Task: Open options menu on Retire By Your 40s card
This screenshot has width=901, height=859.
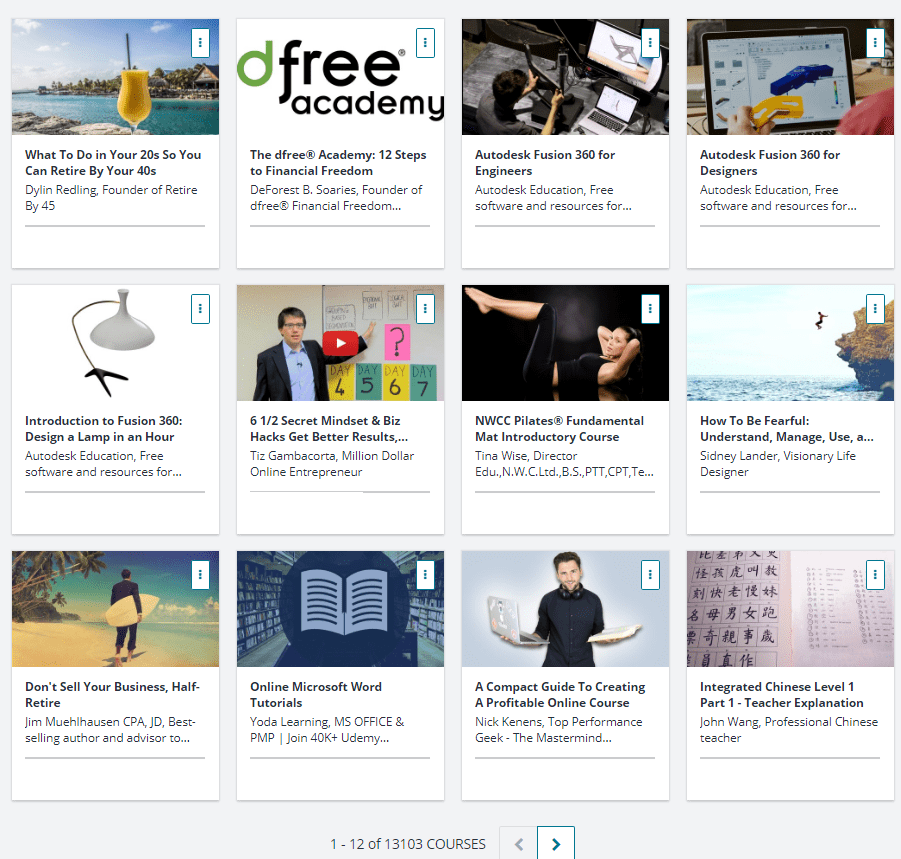Action: pyautogui.click(x=200, y=43)
